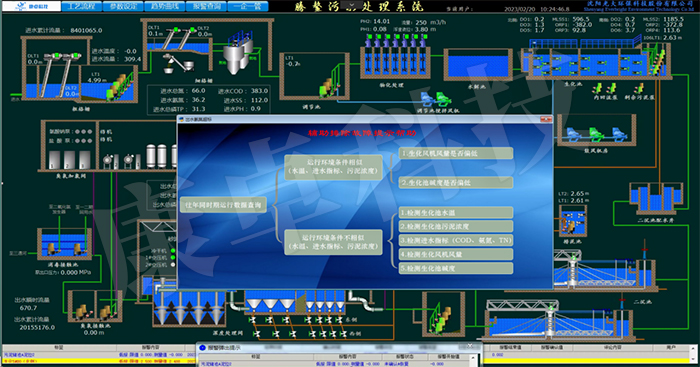This screenshot has width=700, height=367.
Task: Close the troubleshooting help dialog
Action: pos(546,119)
